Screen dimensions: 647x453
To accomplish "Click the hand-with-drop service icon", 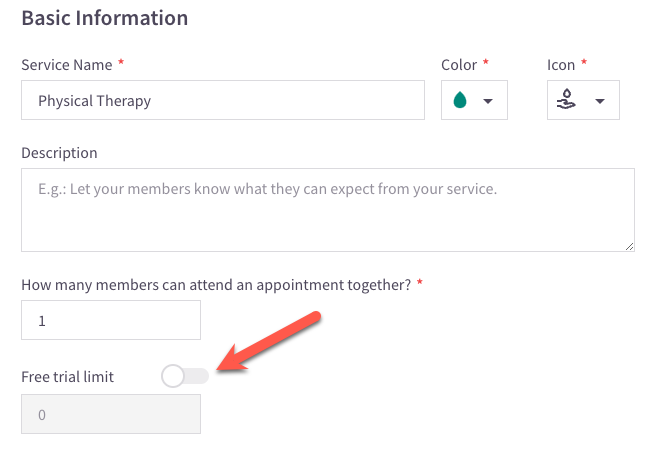I will [x=566, y=99].
